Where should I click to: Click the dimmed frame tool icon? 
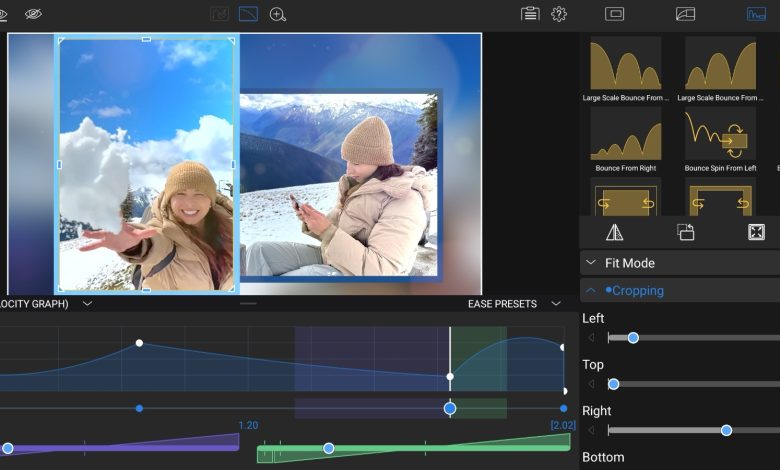tap(219, 14)
